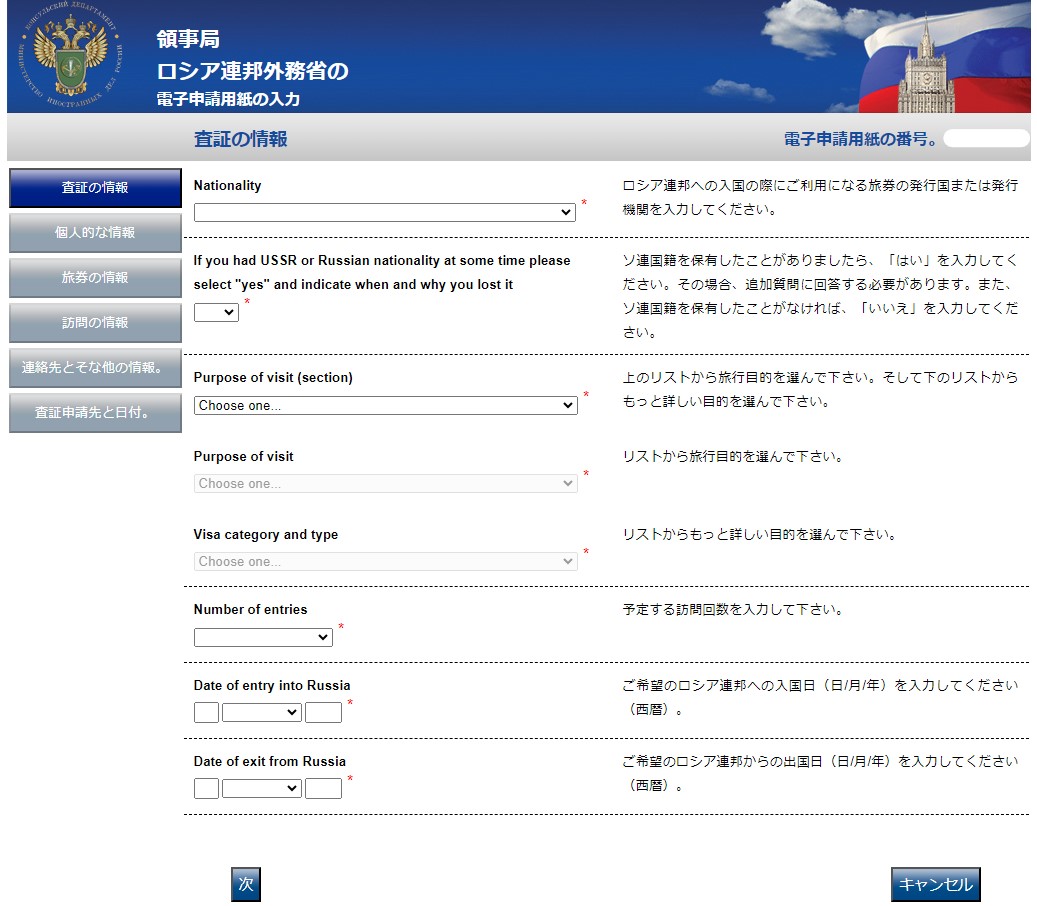Screen dimensions: 1037x906
Task: Click the year field for Date of exit
Action: point(323,788)
